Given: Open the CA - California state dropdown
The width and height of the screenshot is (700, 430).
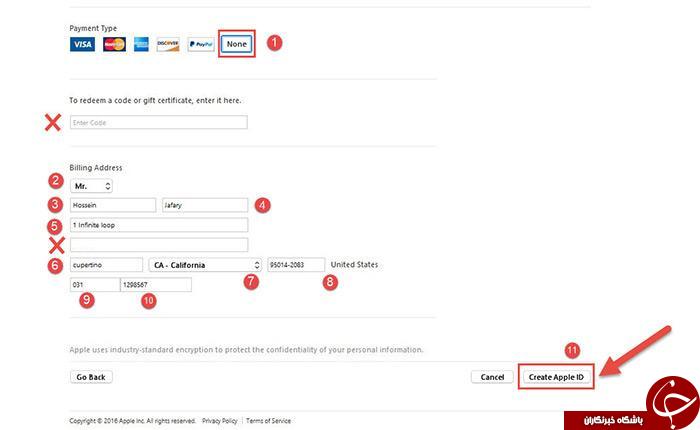Looking at the screenshot, I should [x=205, y=265].
